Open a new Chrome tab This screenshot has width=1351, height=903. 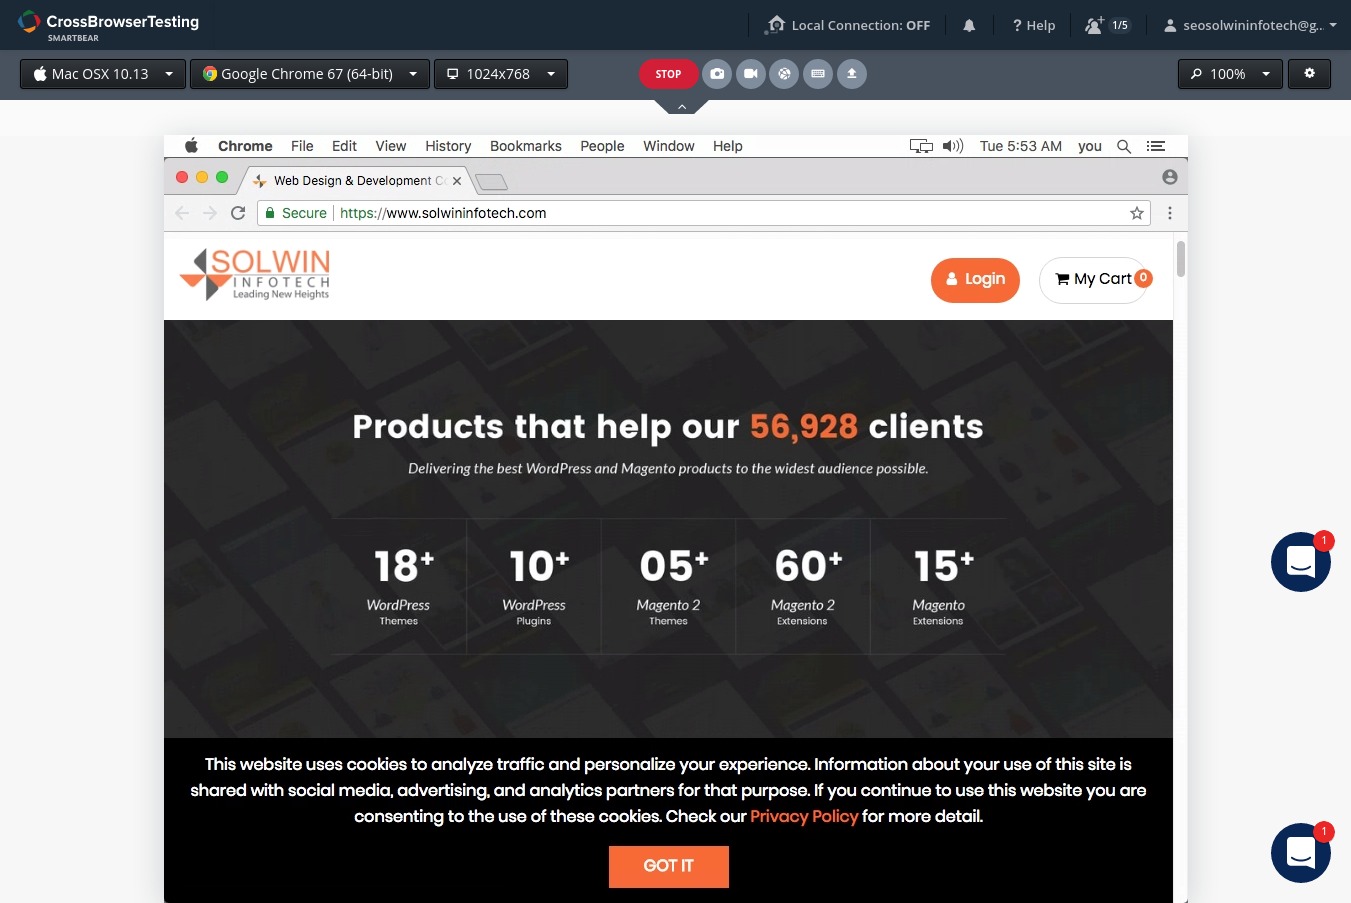[491, 181]
